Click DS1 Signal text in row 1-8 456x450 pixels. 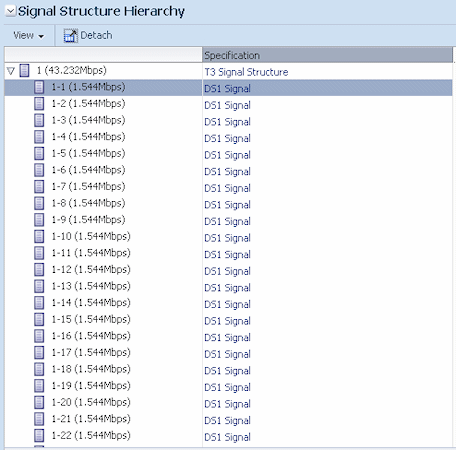tap(227, 205)
